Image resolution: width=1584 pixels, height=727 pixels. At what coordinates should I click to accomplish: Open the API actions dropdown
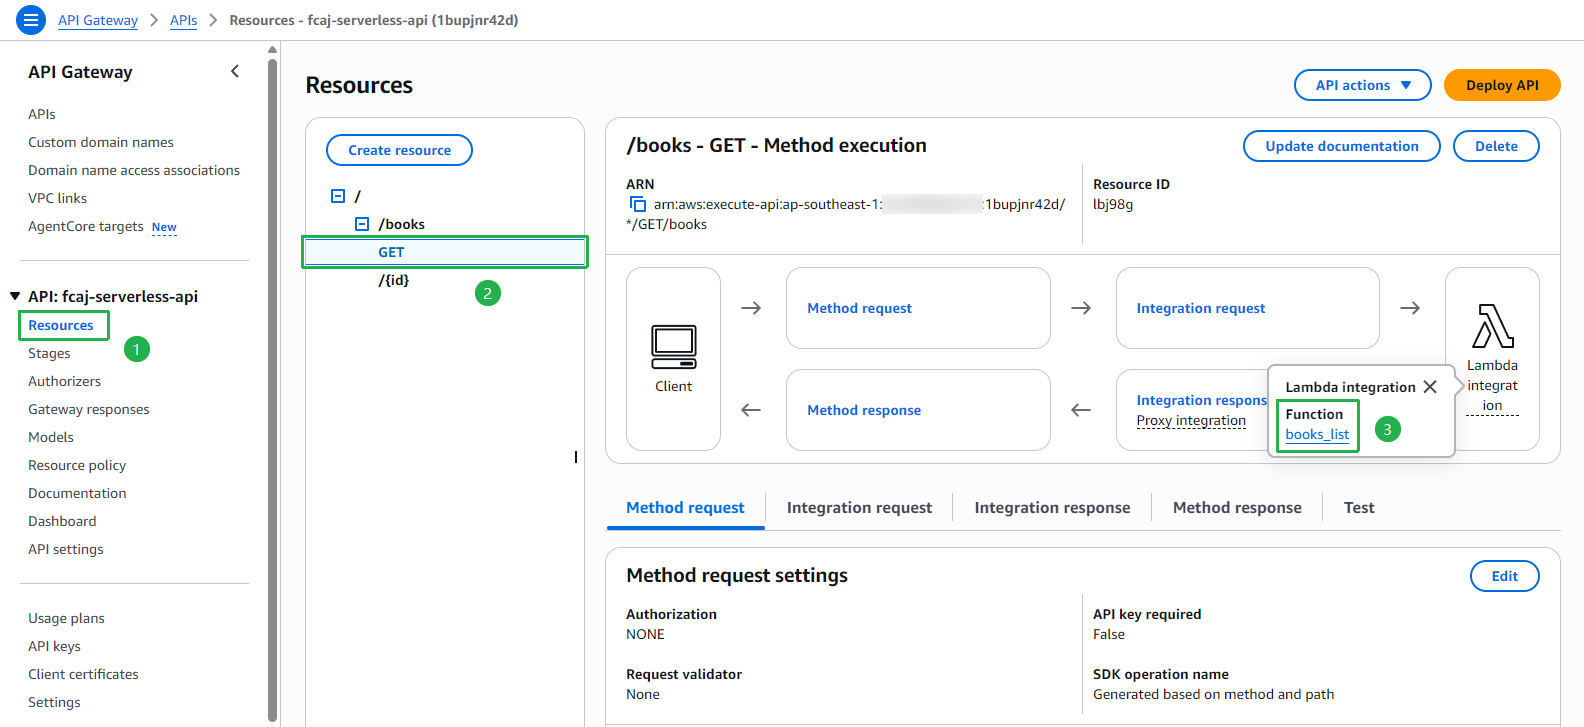tap(1362, 85)
